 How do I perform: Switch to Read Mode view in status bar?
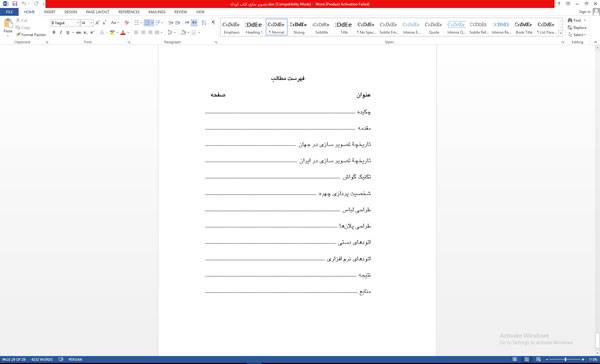(515, 359)
